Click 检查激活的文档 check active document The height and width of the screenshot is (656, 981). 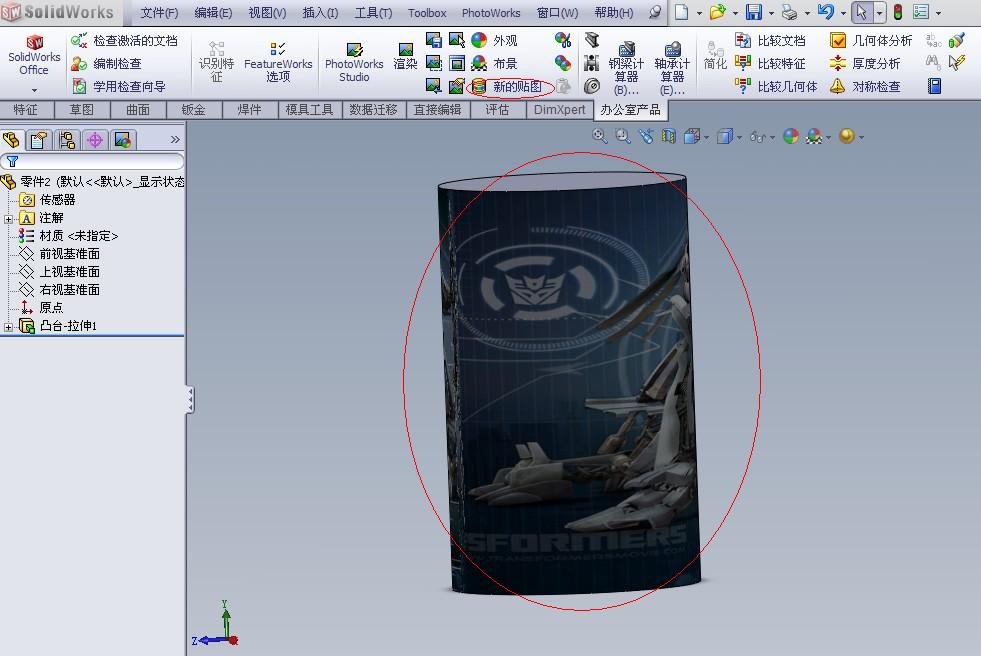(125, 41)
